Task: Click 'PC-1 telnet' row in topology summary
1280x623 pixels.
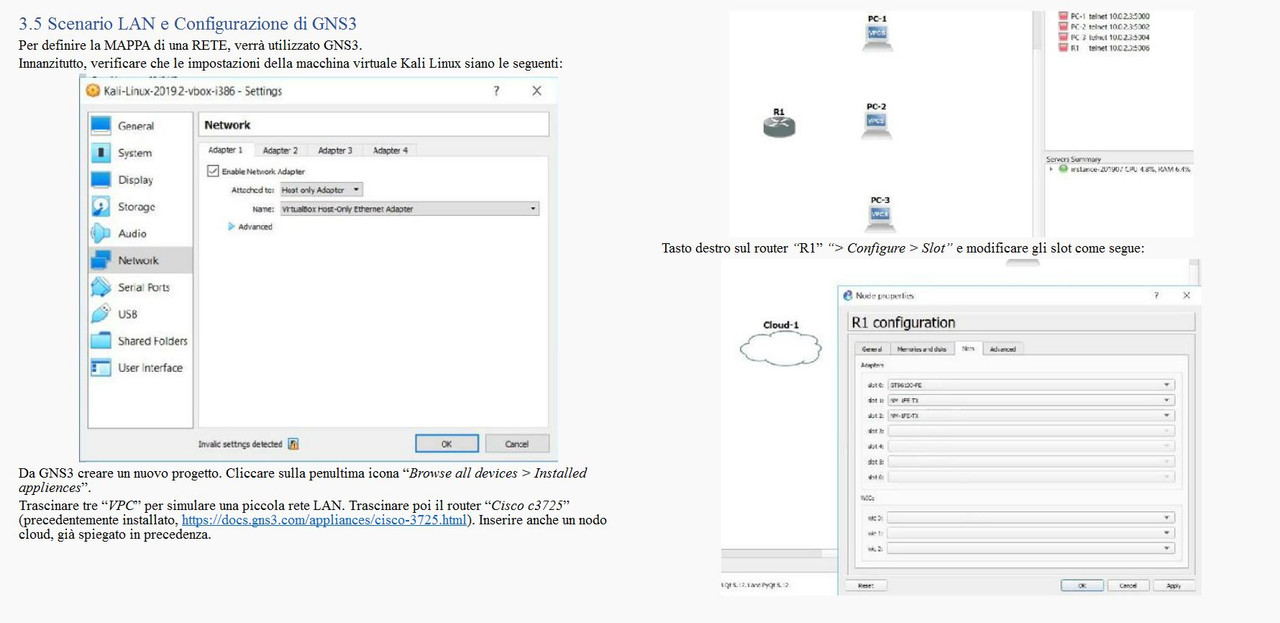Action: click(x=1110, y=17)
